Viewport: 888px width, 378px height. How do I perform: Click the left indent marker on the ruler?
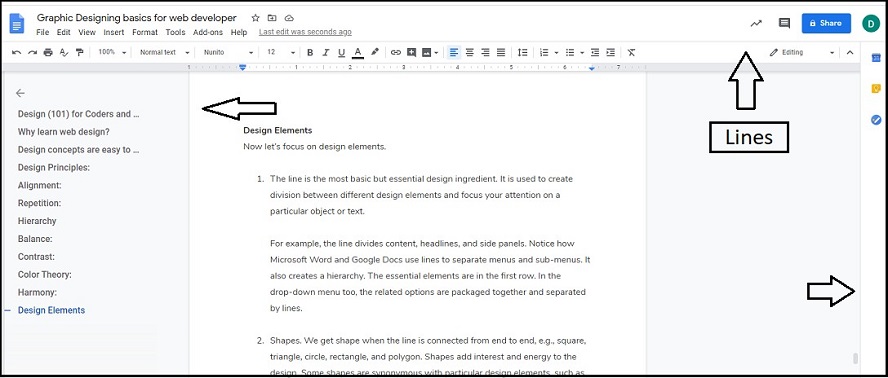coord(242,68)
